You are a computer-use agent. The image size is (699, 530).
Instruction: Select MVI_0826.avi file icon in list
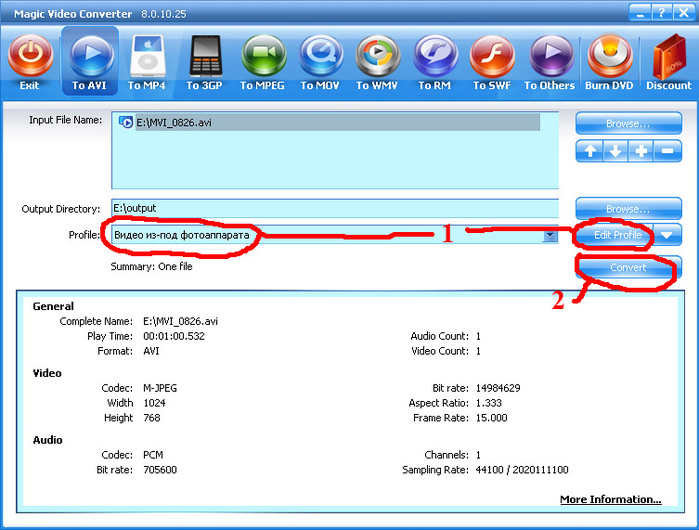click(126, 122)
